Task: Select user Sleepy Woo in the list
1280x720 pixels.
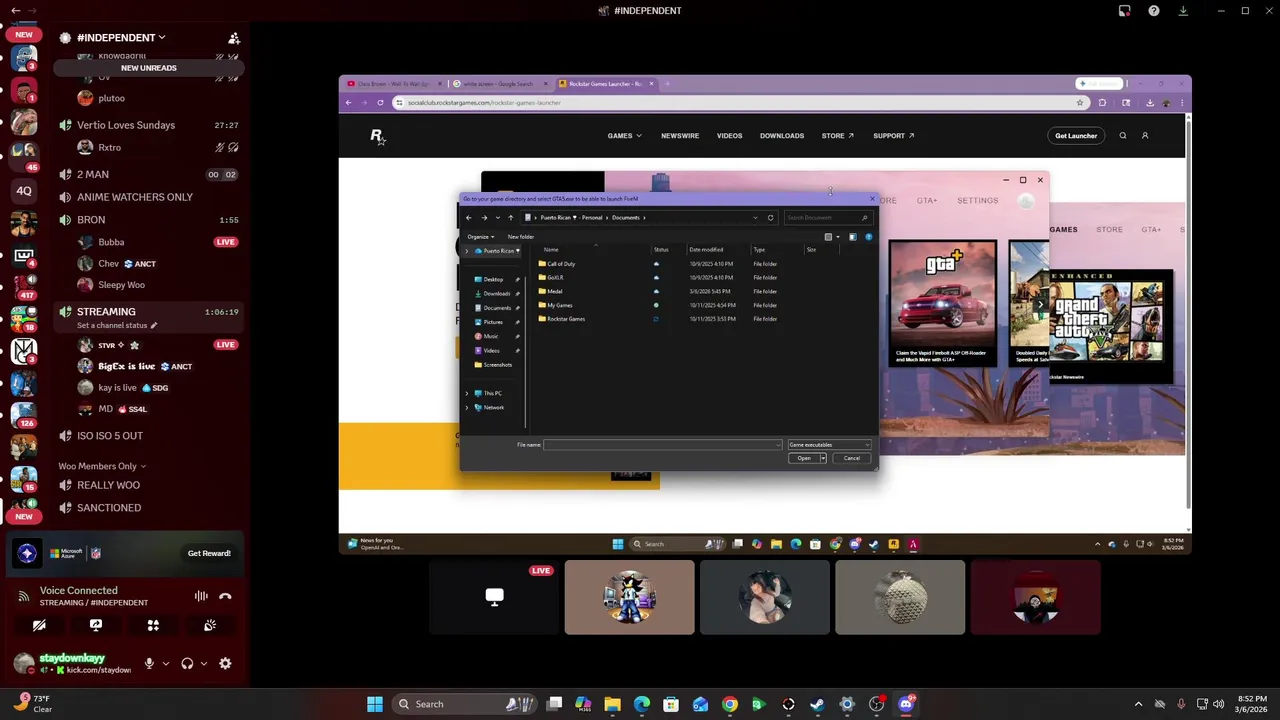Action: [x=121, y=285]
